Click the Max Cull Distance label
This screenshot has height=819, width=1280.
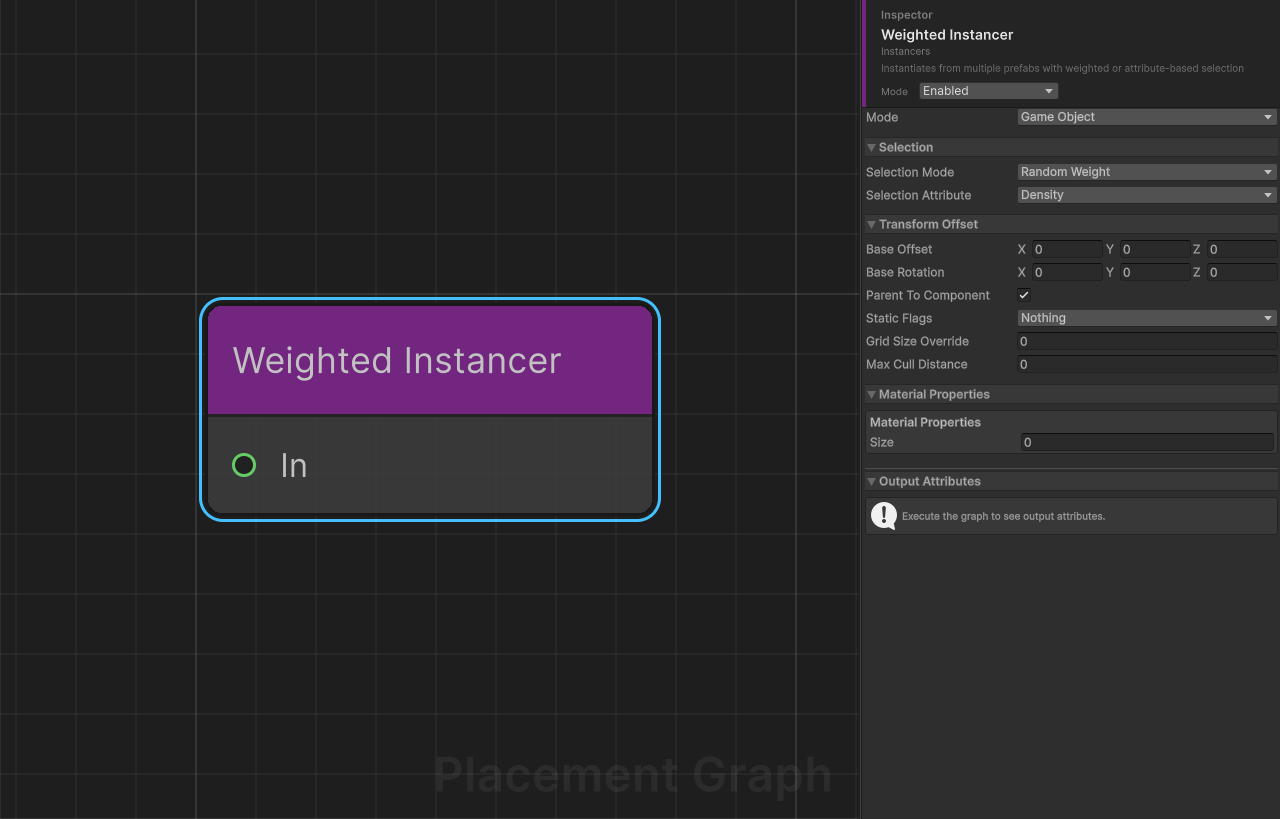coord(917,364)
